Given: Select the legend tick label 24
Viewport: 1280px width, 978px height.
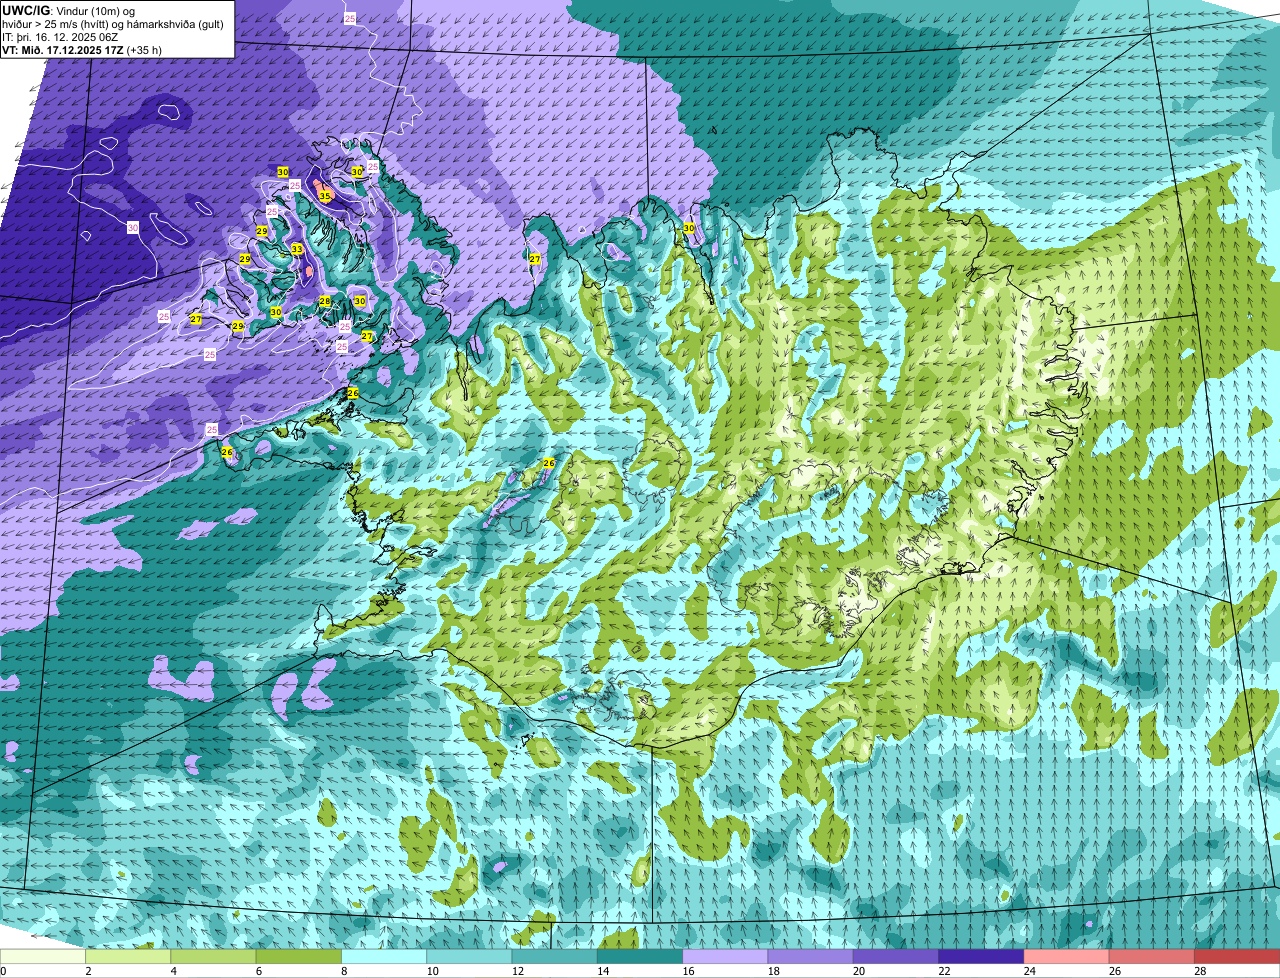Looking at the screenshot, I should pos(1029,971).
